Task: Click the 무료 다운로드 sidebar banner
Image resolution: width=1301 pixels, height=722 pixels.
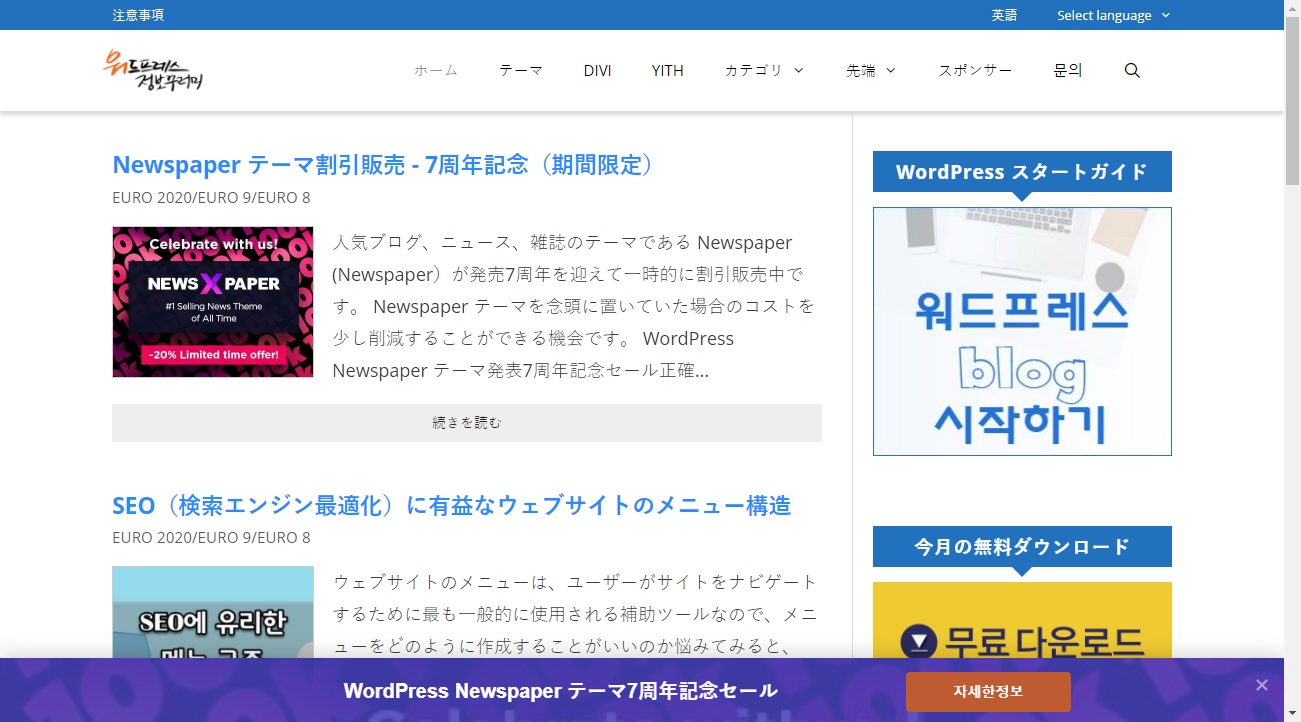Action: pyautogui.click(x=1022, y=620)
